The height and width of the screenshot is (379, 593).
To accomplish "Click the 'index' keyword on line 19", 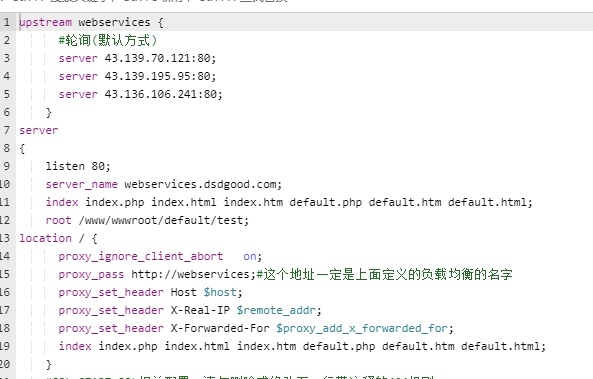I will (x=75, y=346).
